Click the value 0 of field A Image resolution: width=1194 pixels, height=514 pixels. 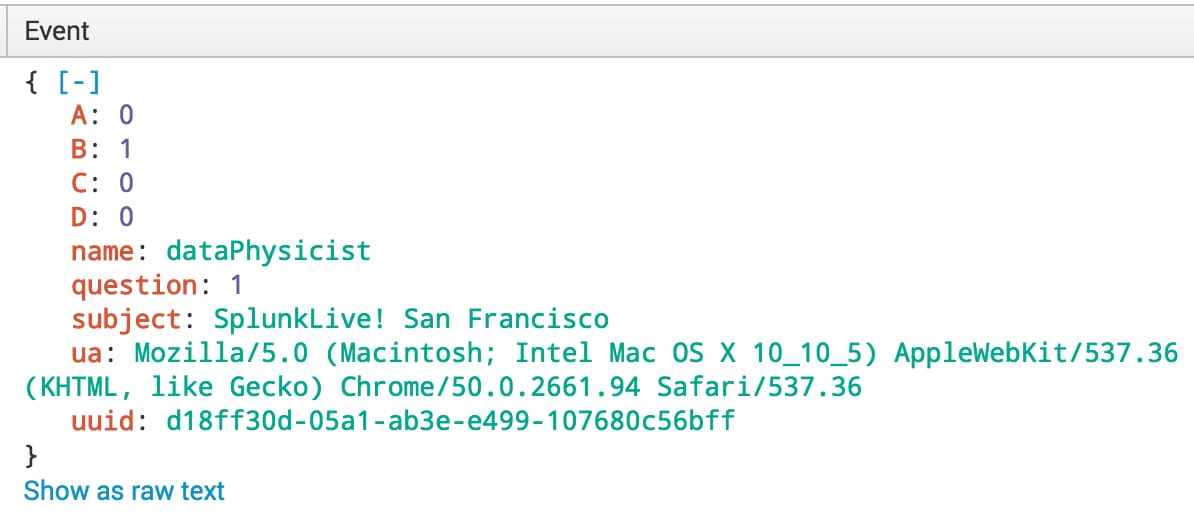[x=126, y=115]
